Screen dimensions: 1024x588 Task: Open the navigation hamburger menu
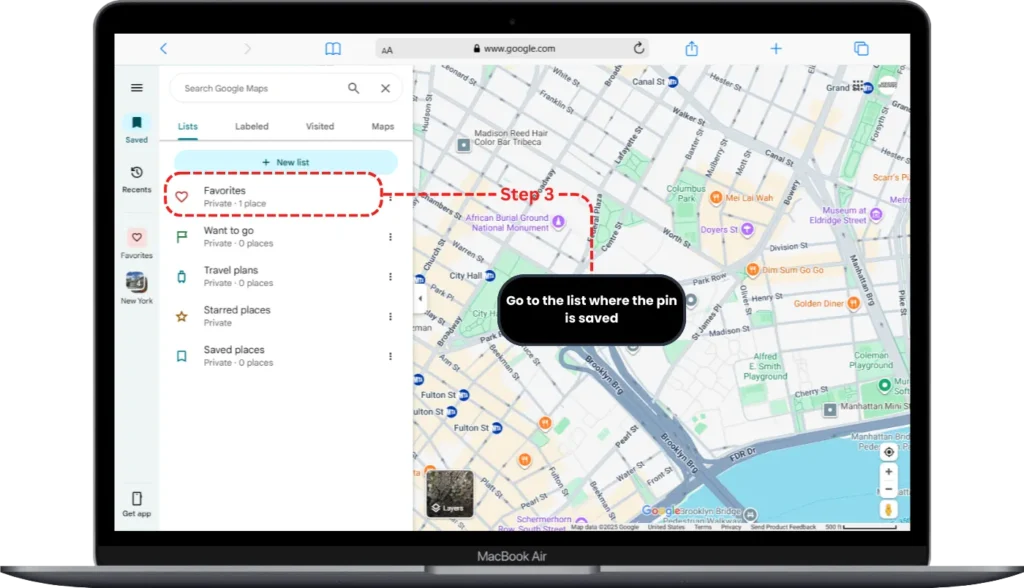point(137,87)
